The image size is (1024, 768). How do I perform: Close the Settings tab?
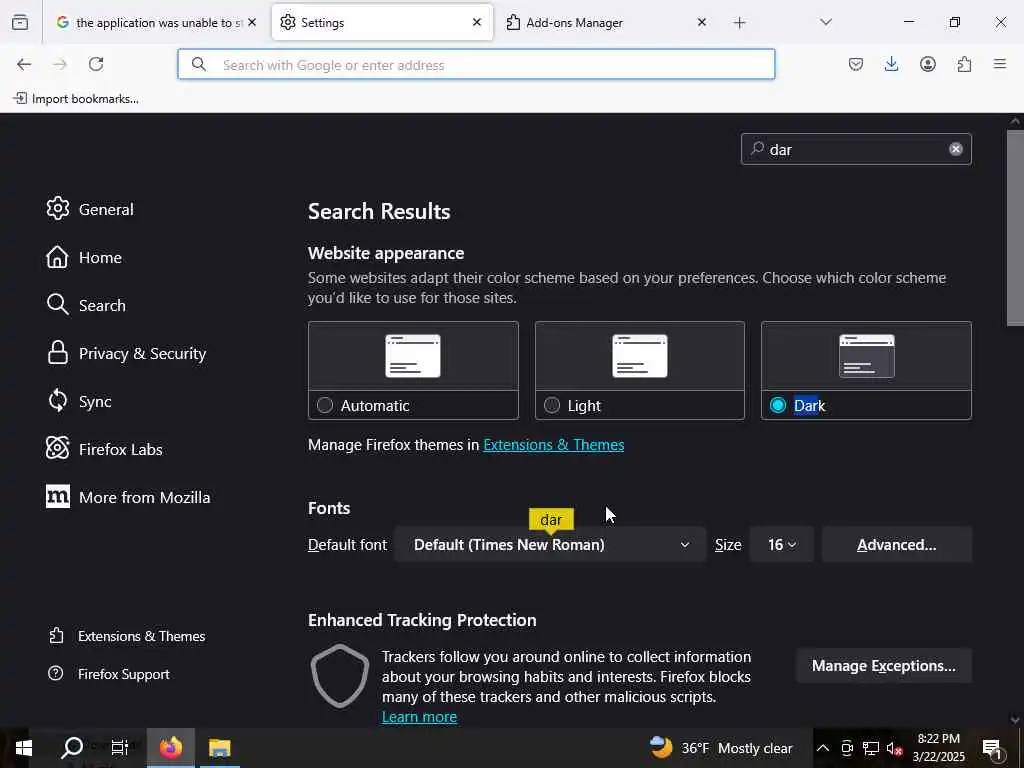point(477,22)
